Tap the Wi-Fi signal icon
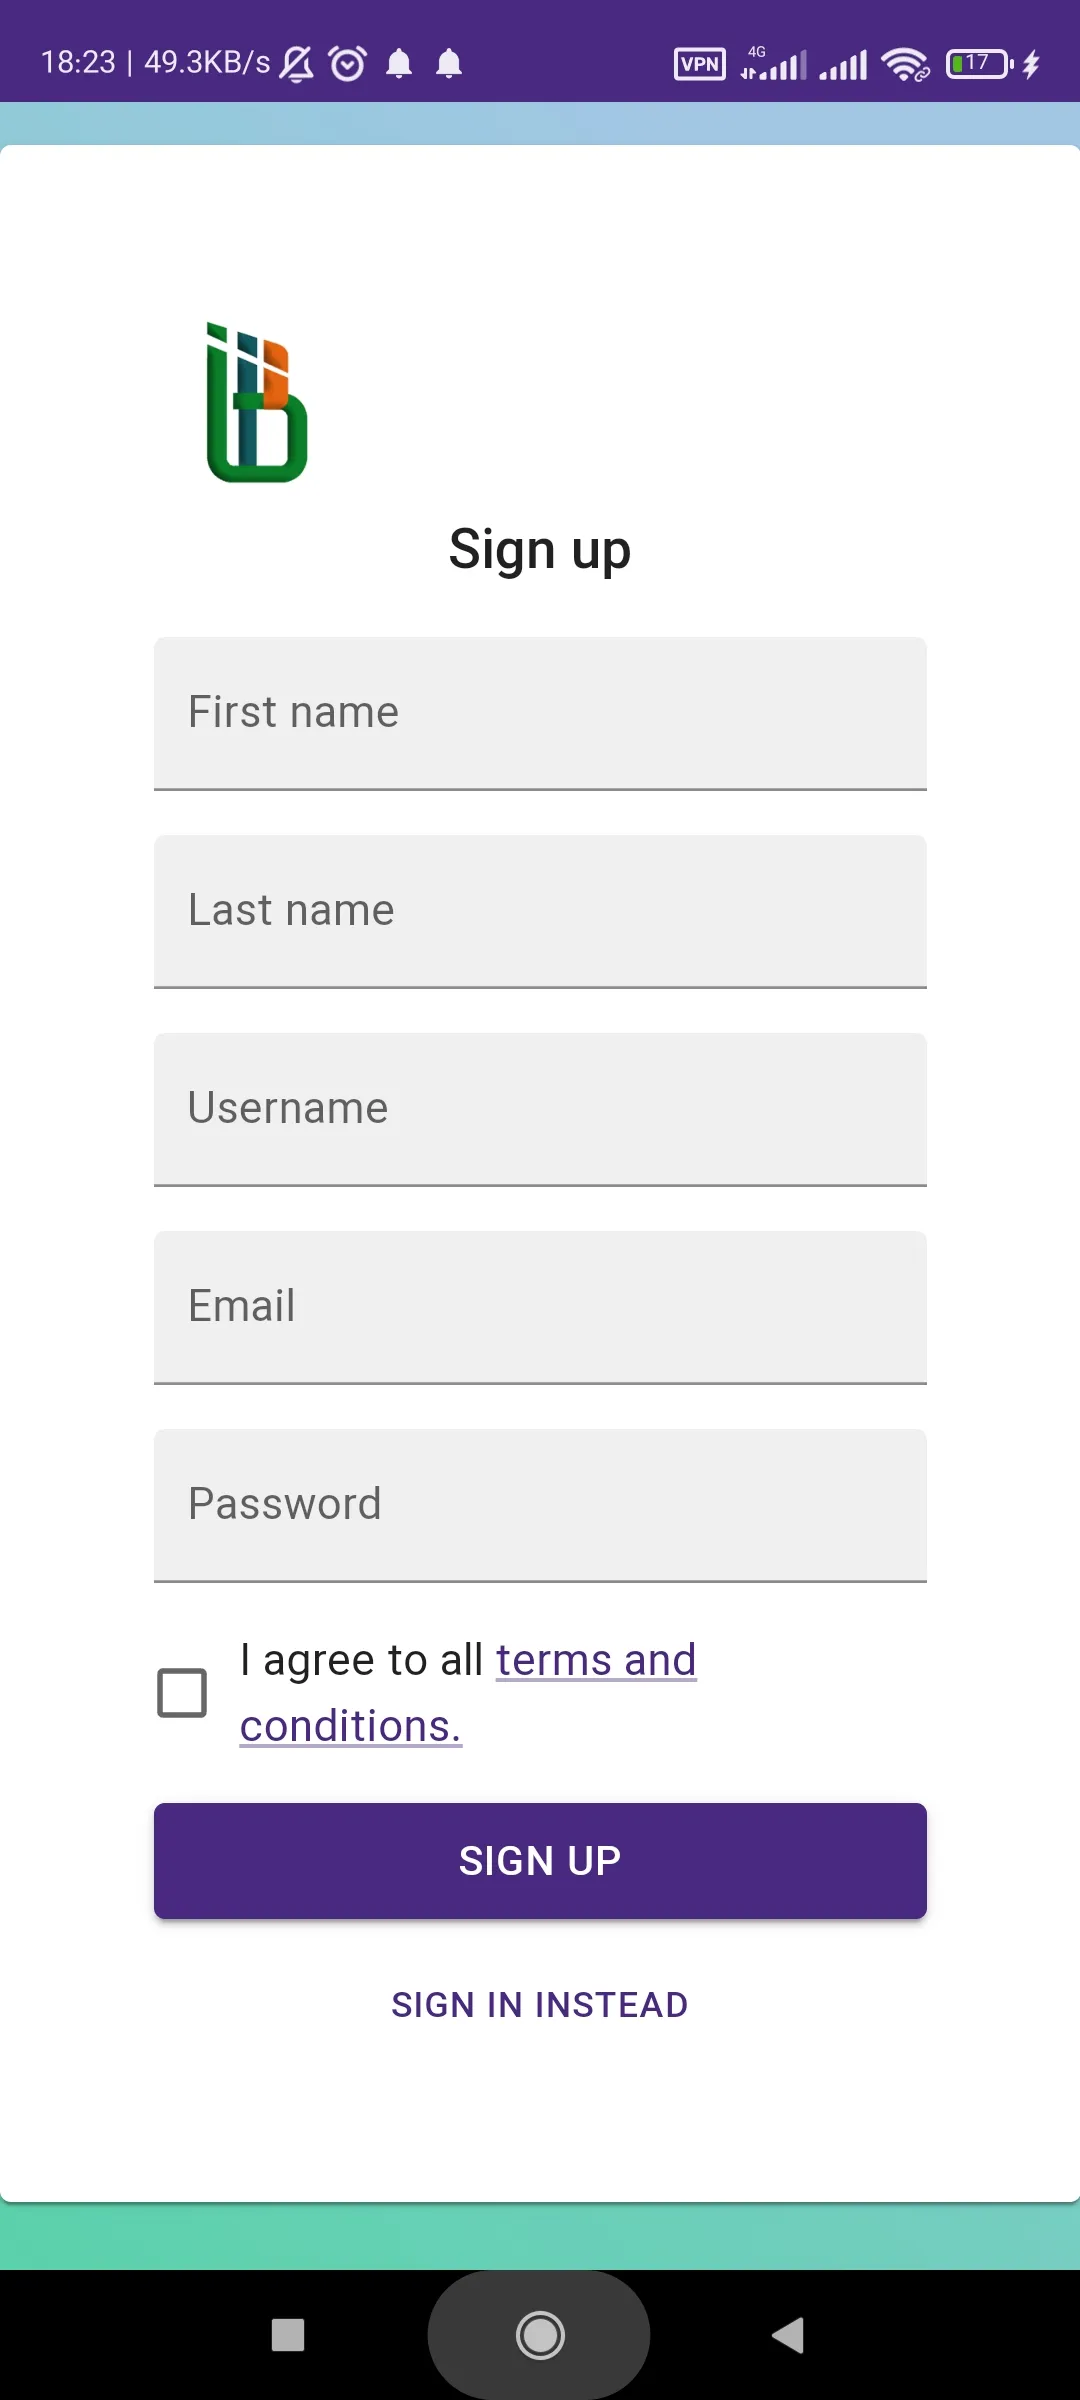This screenshot has height=2400, width=1080. pyautogui.click(x=905, y=64)
